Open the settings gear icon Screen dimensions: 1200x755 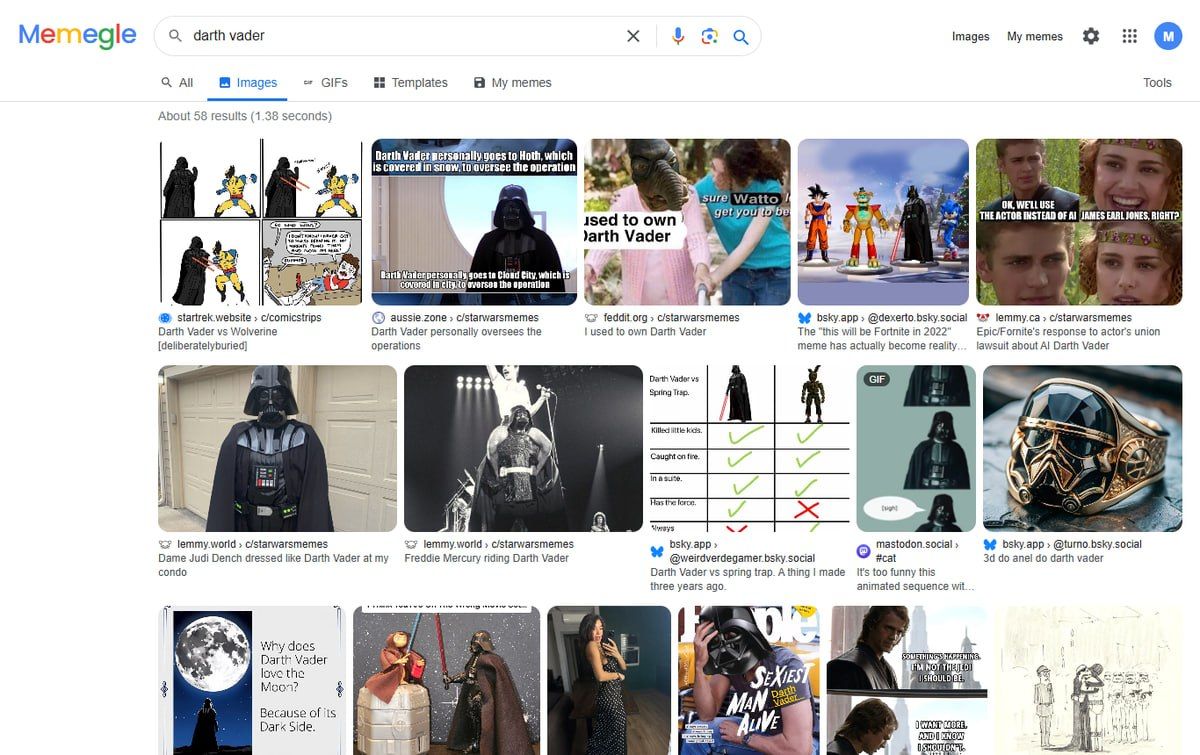1091,36
